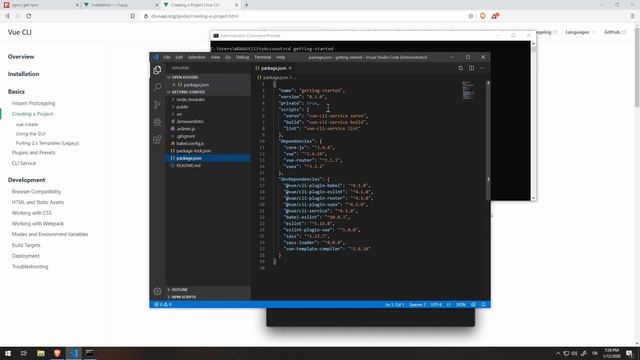Open README.md in the explorer
The width and height of the screenshot is (640, 360).
(x=208, y=166)
